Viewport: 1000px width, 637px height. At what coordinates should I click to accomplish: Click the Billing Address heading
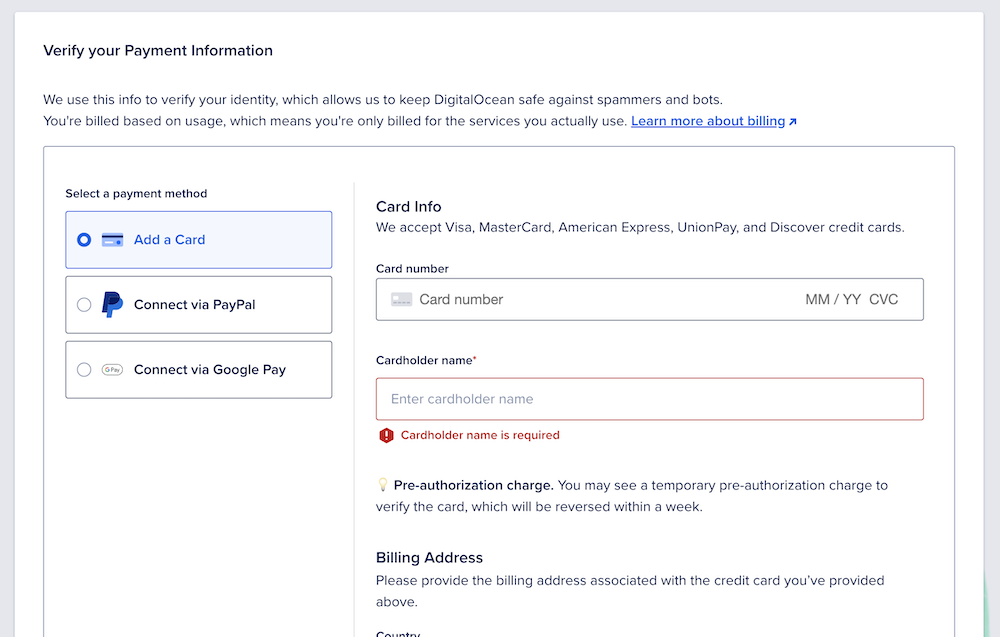(429, 558)
